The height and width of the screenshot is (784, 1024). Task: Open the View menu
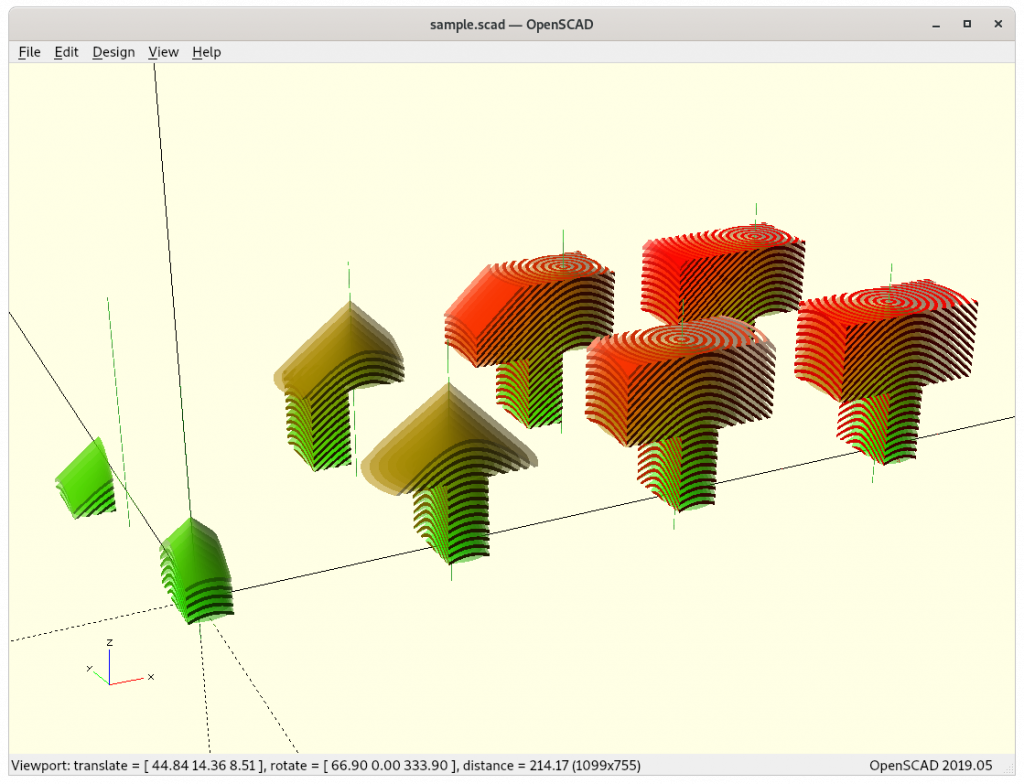[x=163, y=52]
